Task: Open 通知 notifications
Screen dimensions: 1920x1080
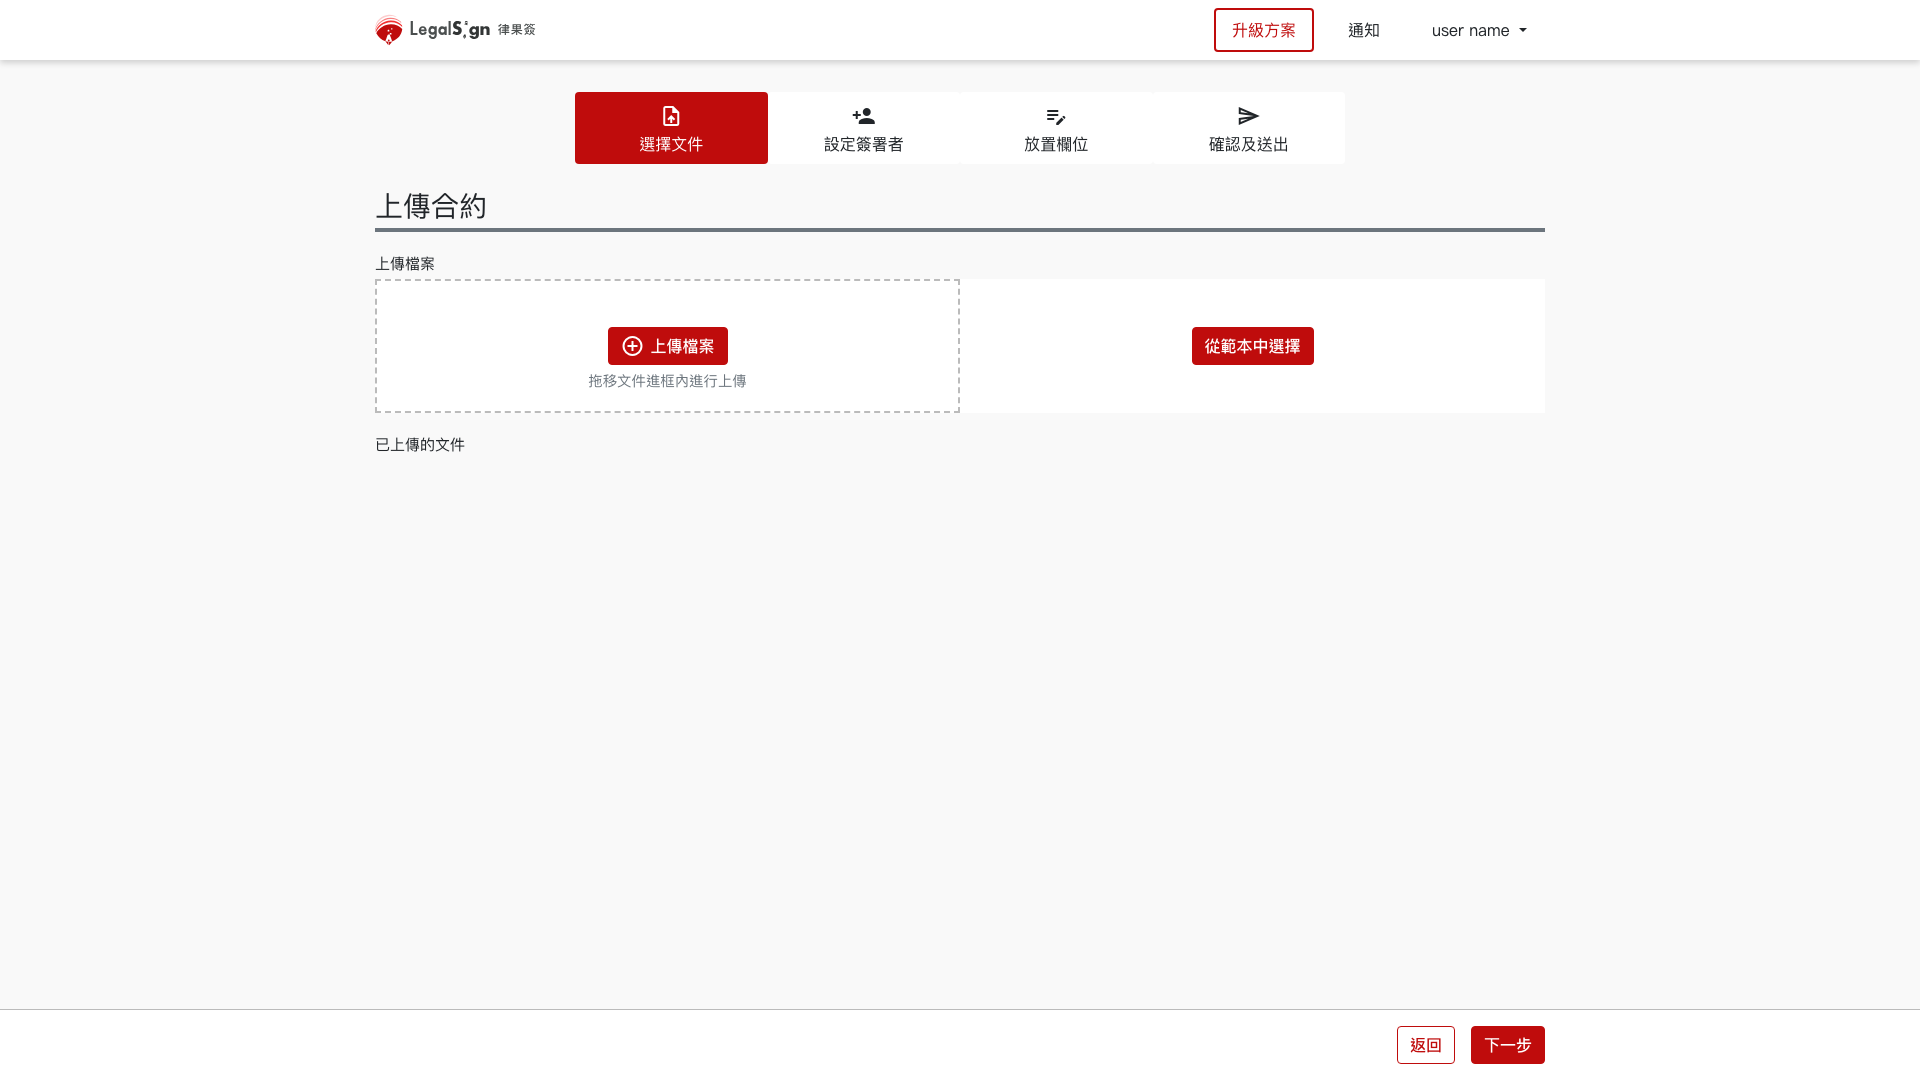Action: click(x=1363, y=30)
